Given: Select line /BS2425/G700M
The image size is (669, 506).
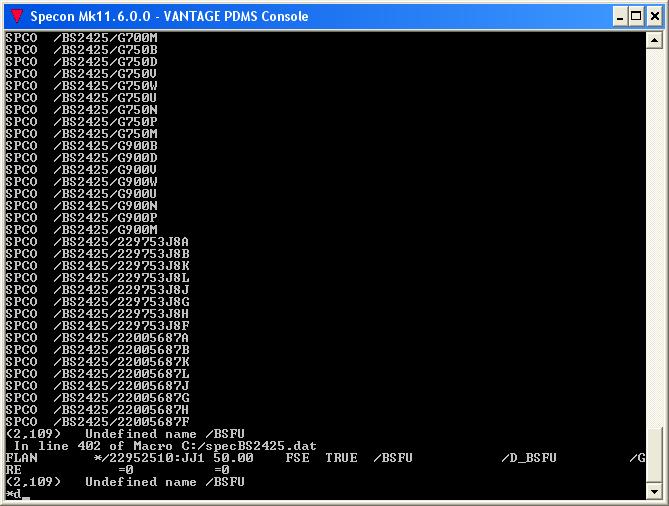Looking at the screenshot, I should (x=81, y=38).
